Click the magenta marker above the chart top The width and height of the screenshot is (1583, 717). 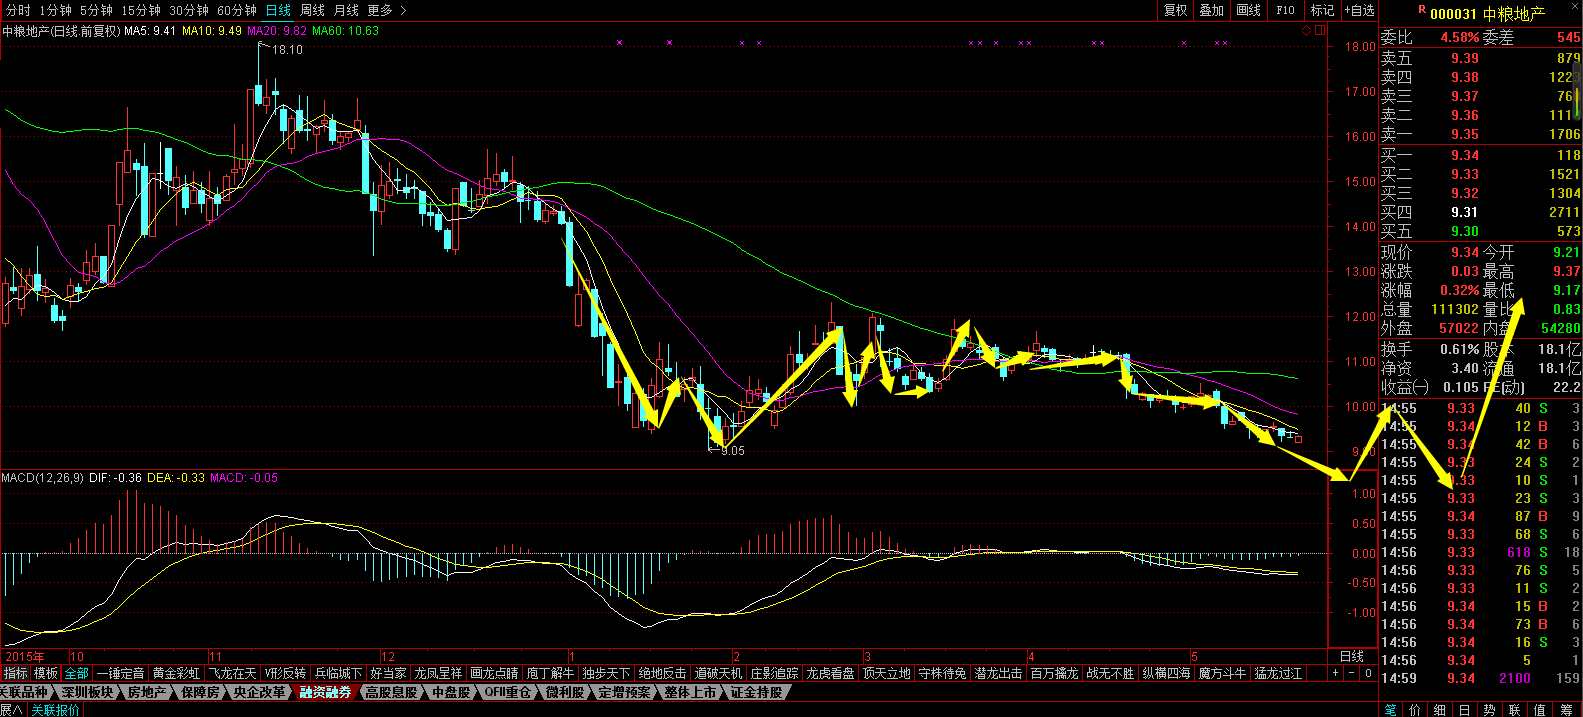point(620,43)
